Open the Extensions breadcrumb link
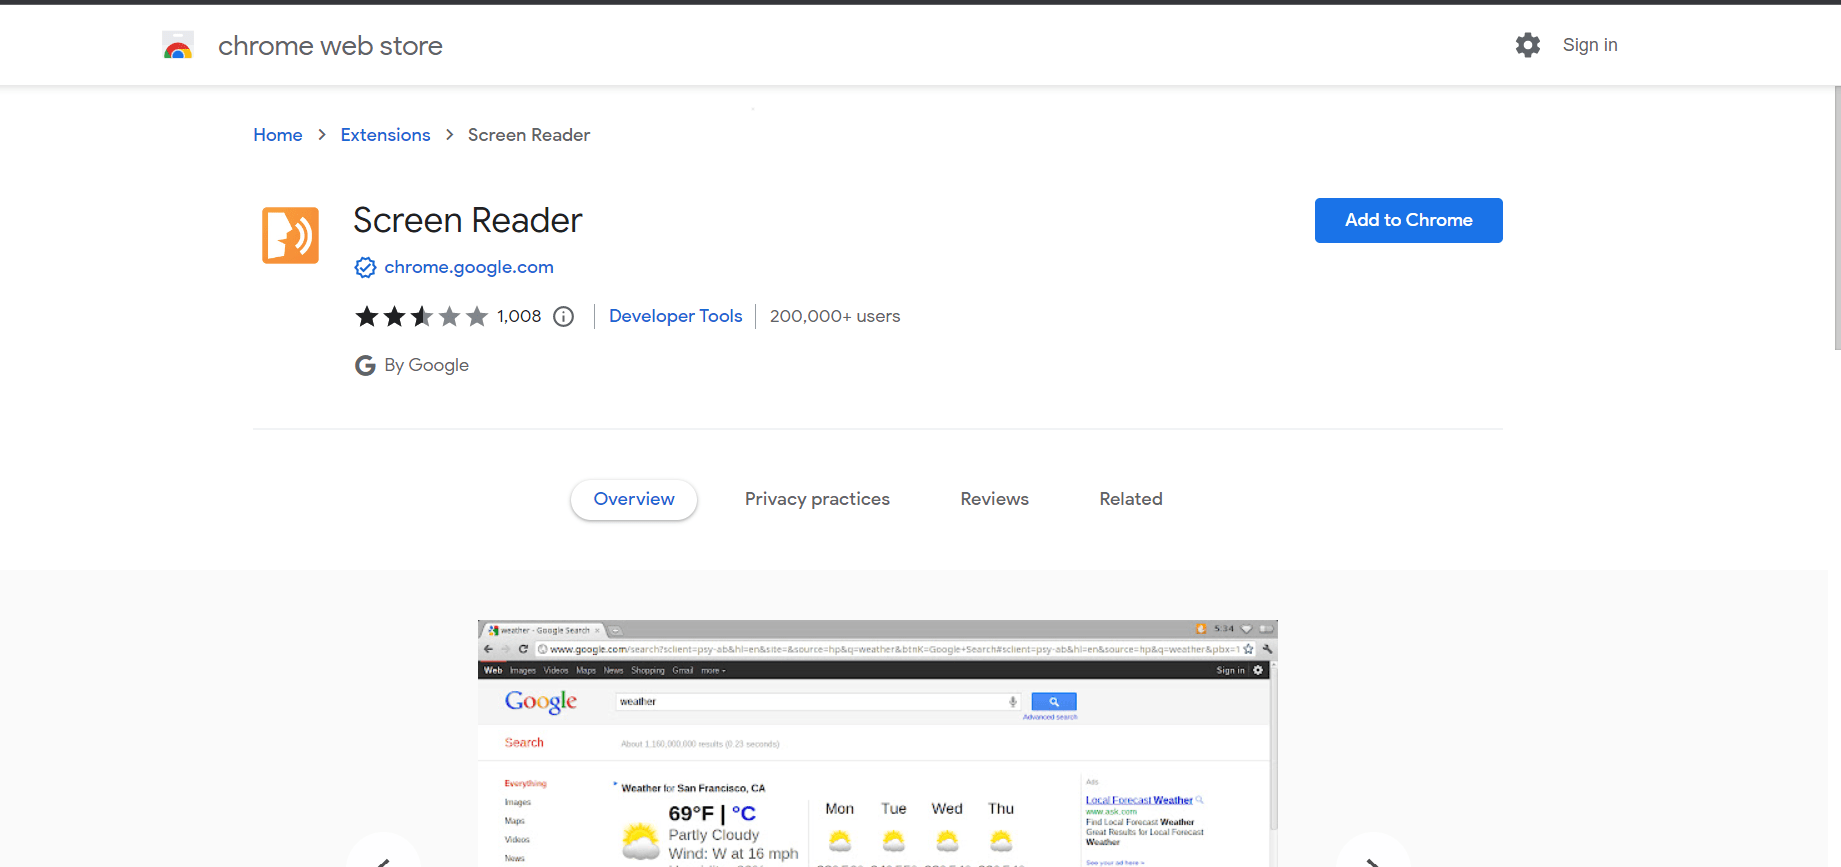1841x867 pixels. coord(385,135)
